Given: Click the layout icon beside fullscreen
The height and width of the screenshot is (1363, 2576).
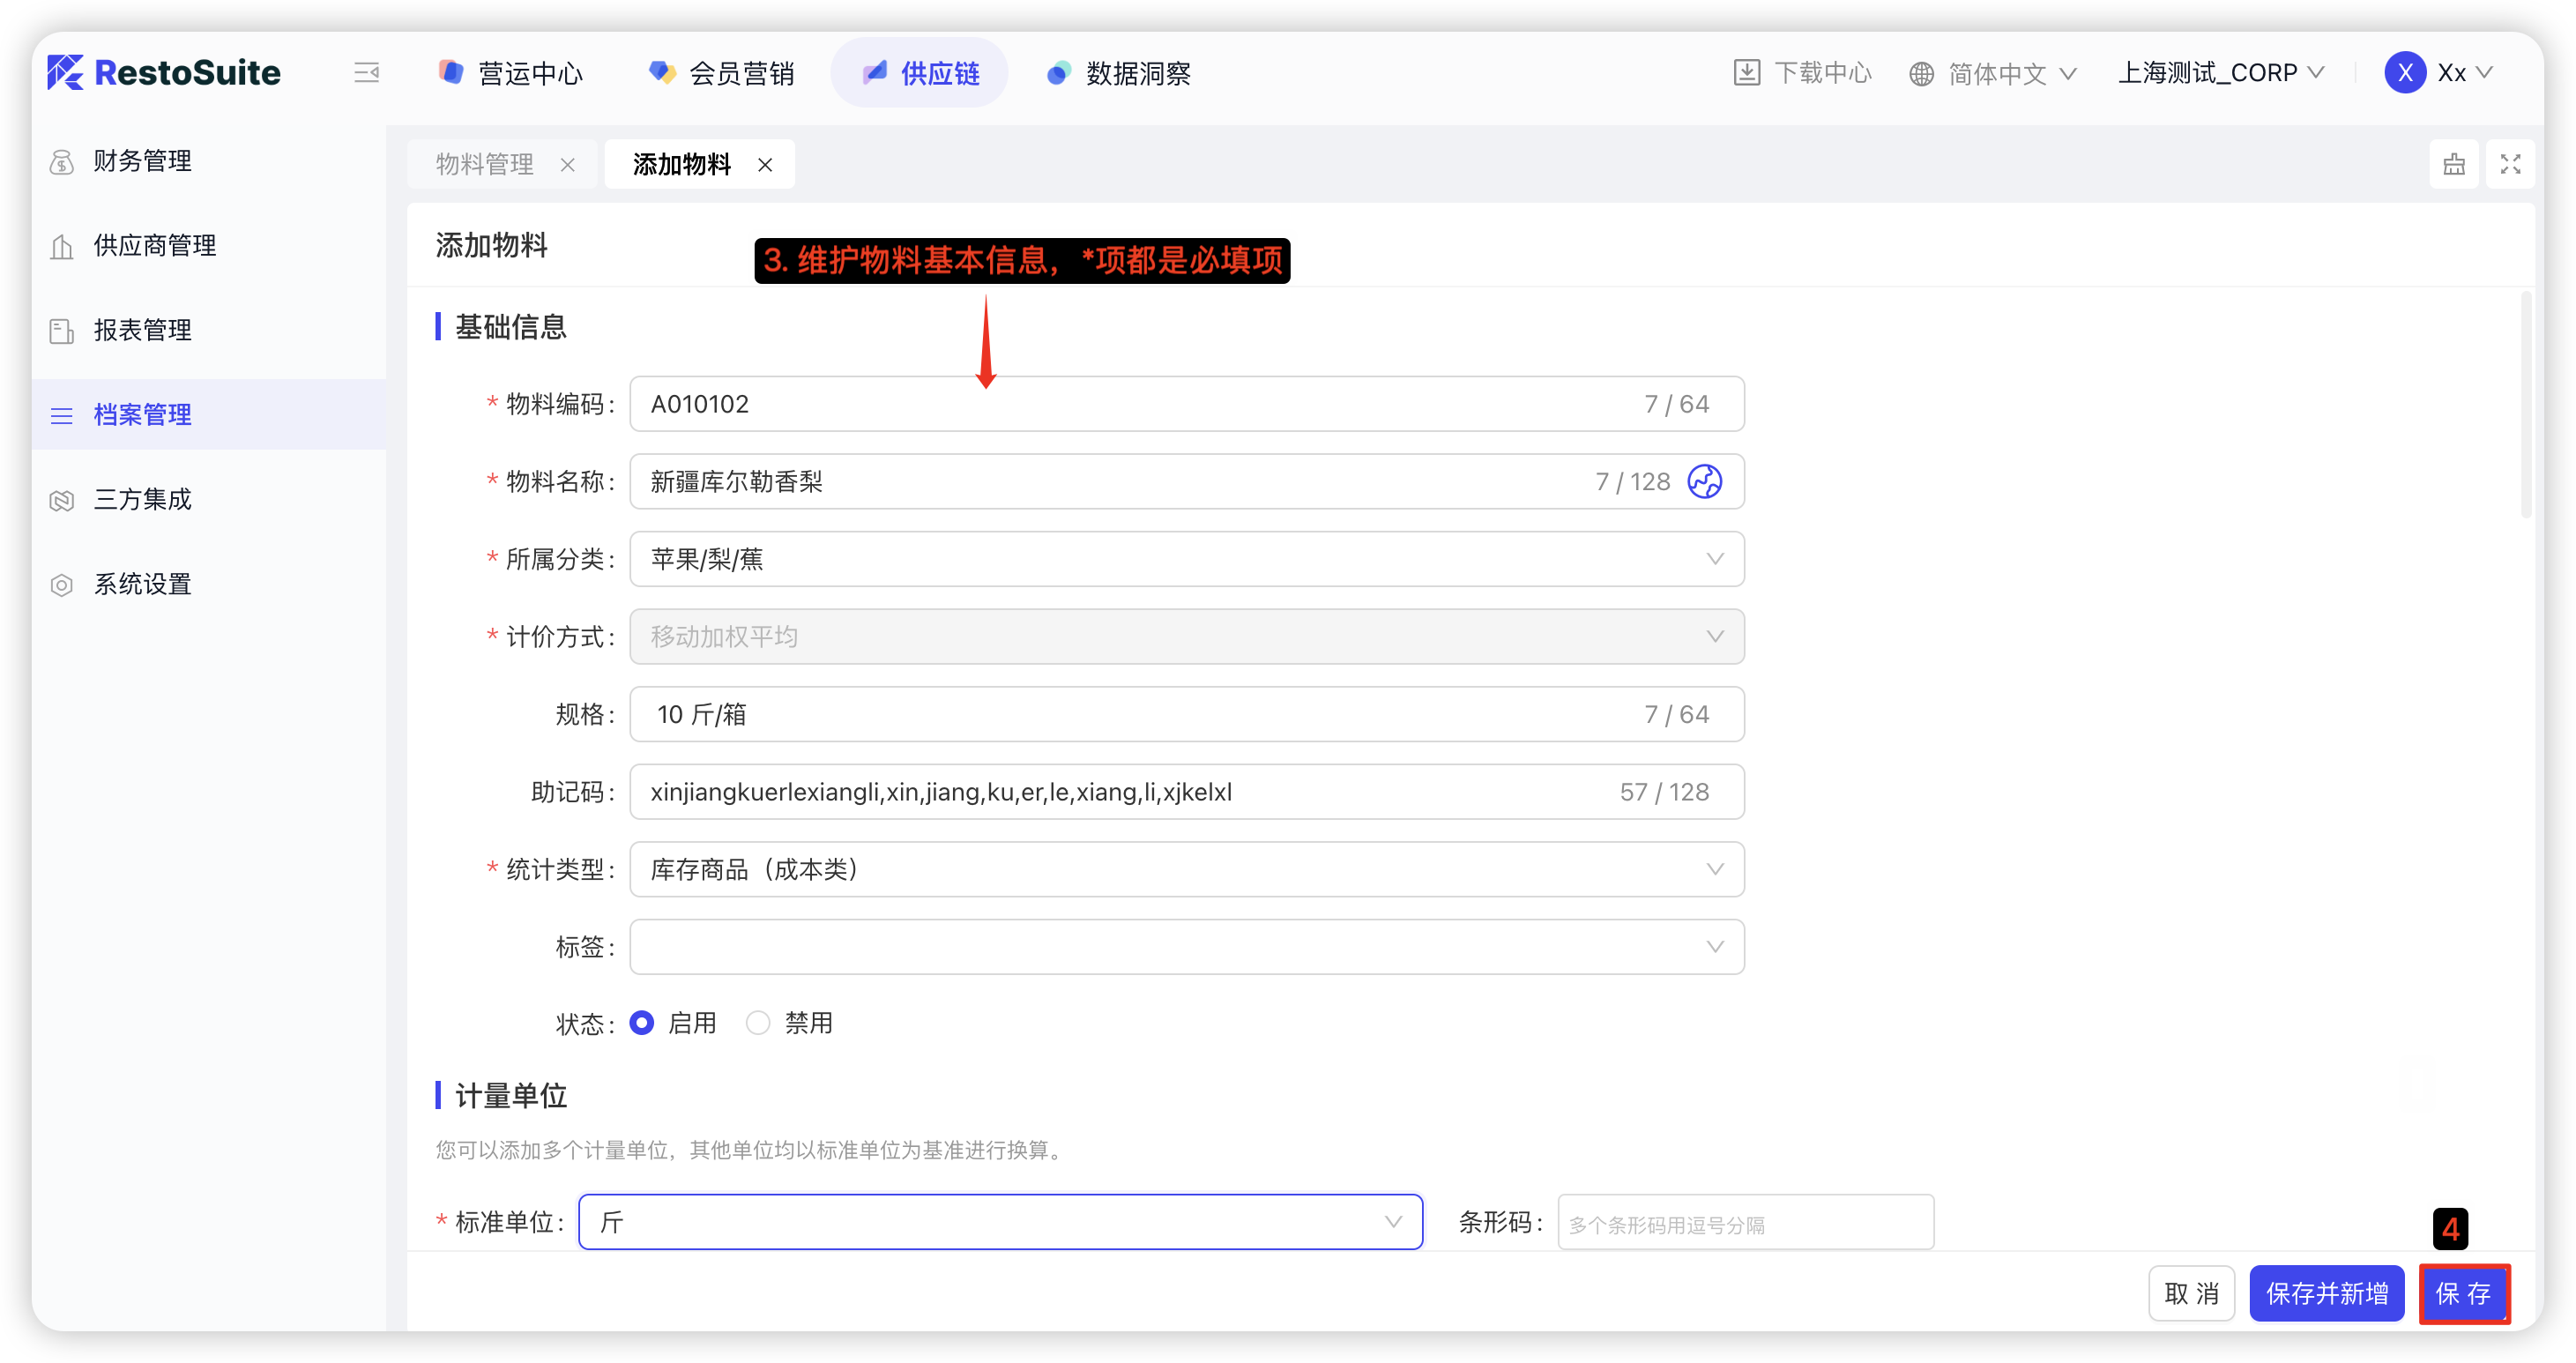Looking at the screenshot, I should coord(2454,164).
